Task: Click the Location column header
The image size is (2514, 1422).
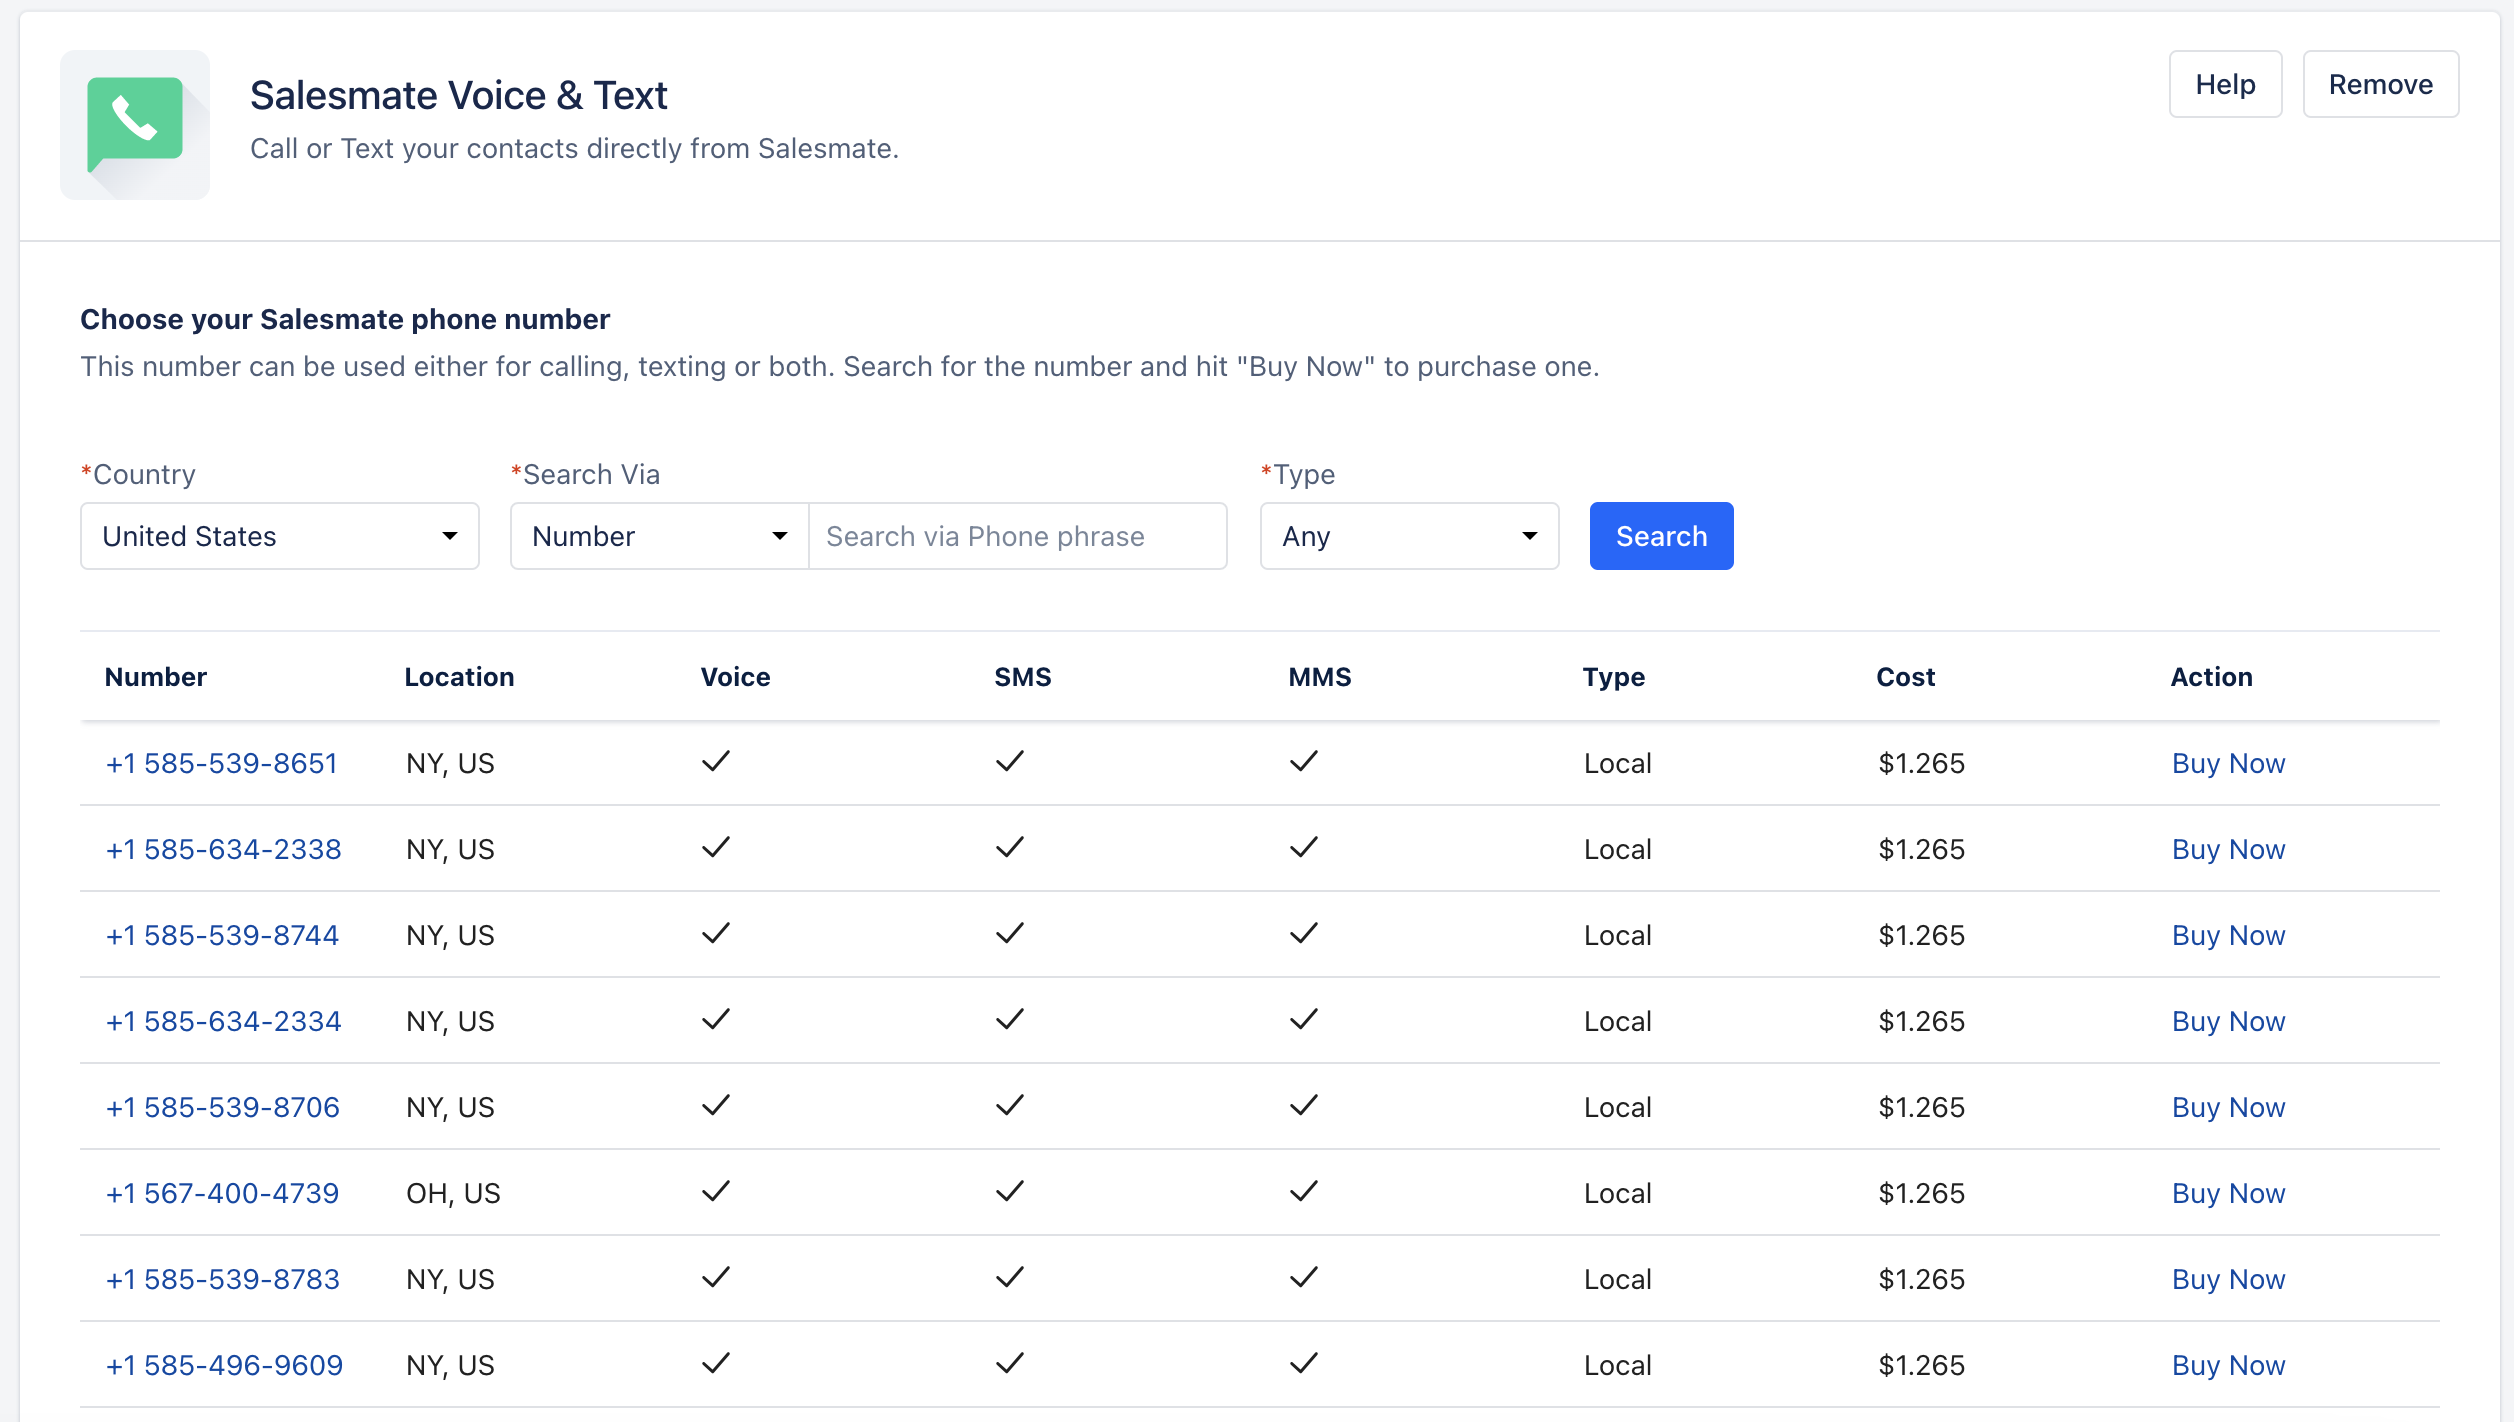Action: pyautogui.click(x=459, y=677)
